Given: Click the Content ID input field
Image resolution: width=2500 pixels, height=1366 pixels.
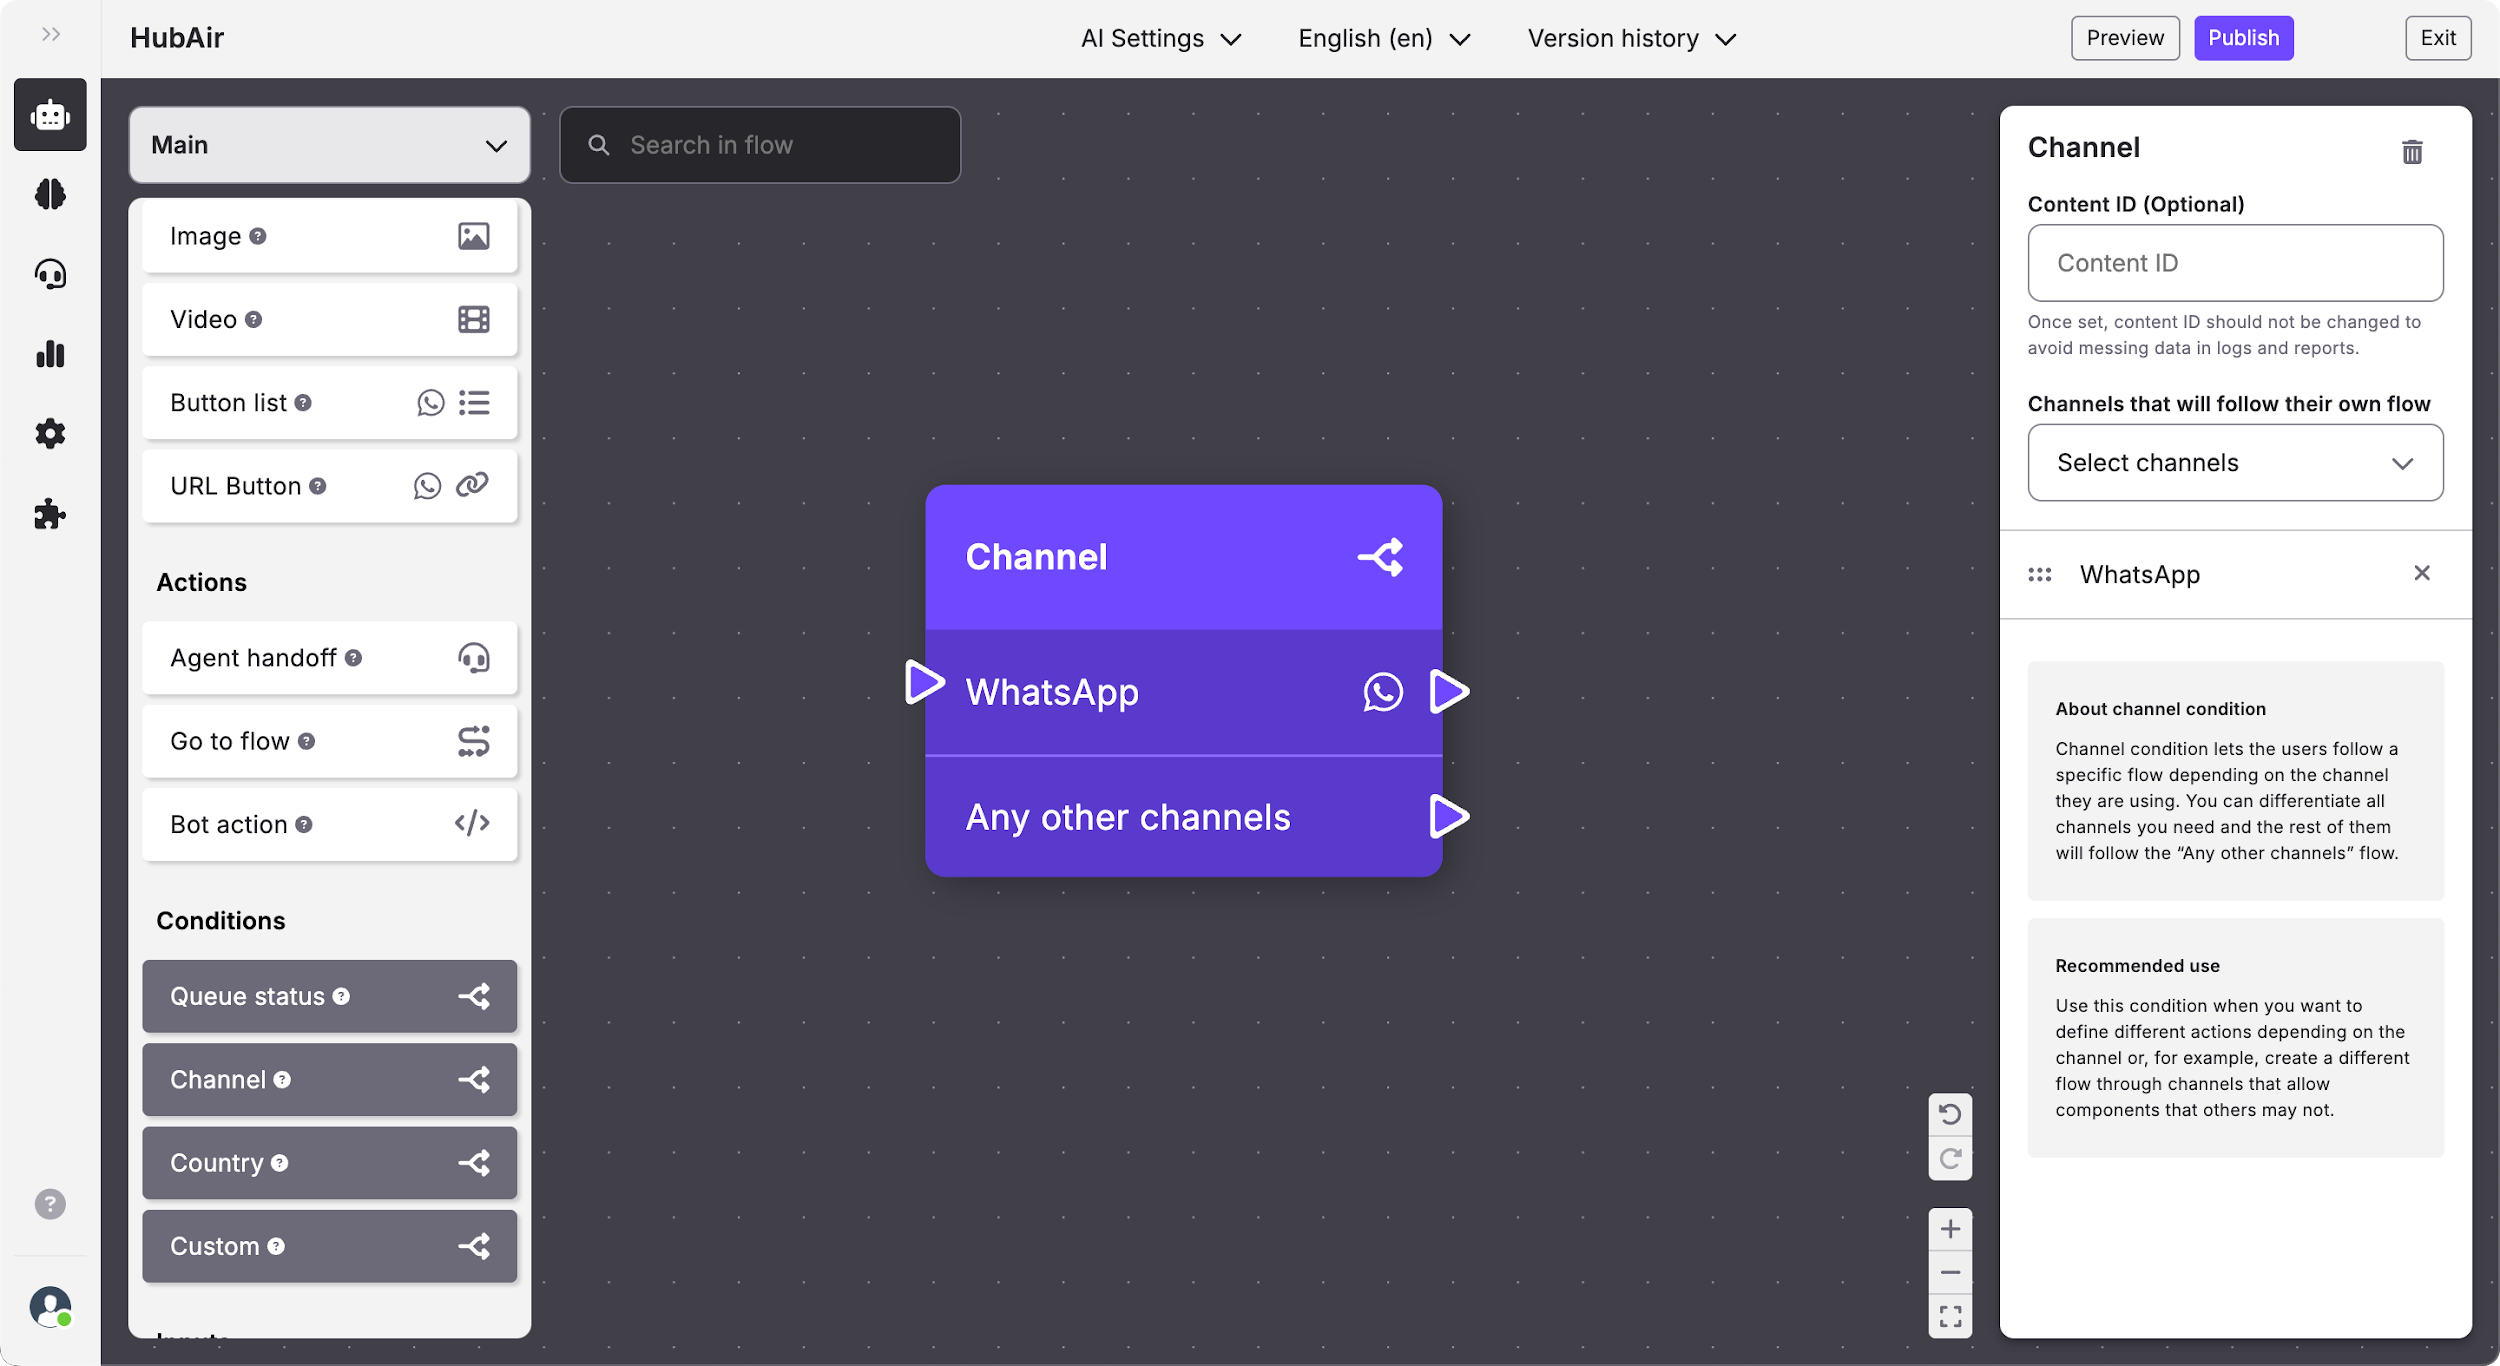Looking at the screenshot, I should point(2234,263).
